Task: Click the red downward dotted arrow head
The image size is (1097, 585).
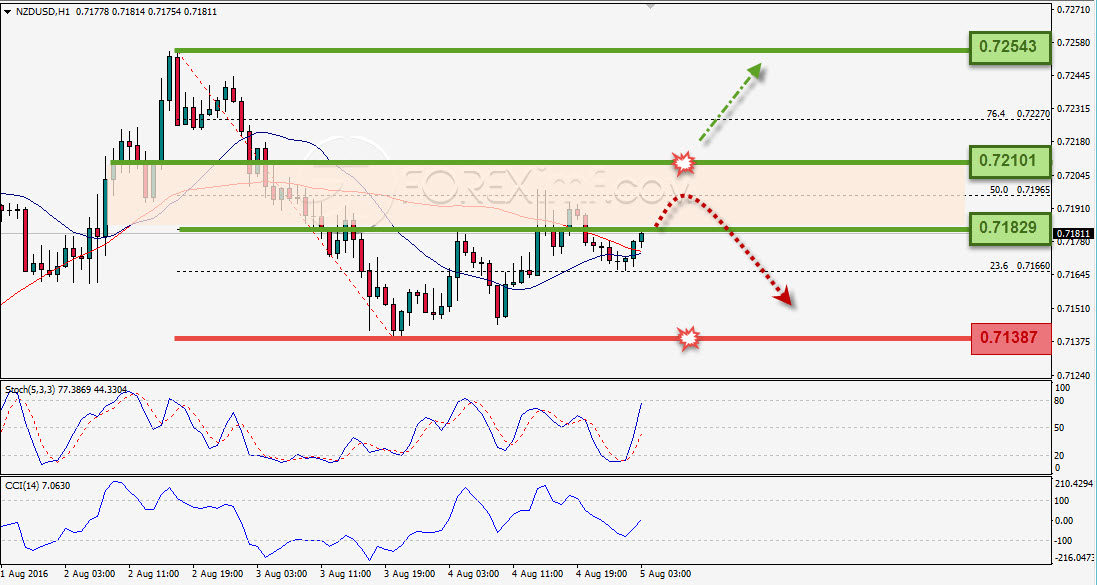Action: pyautogui.click(x=784, y=295)
